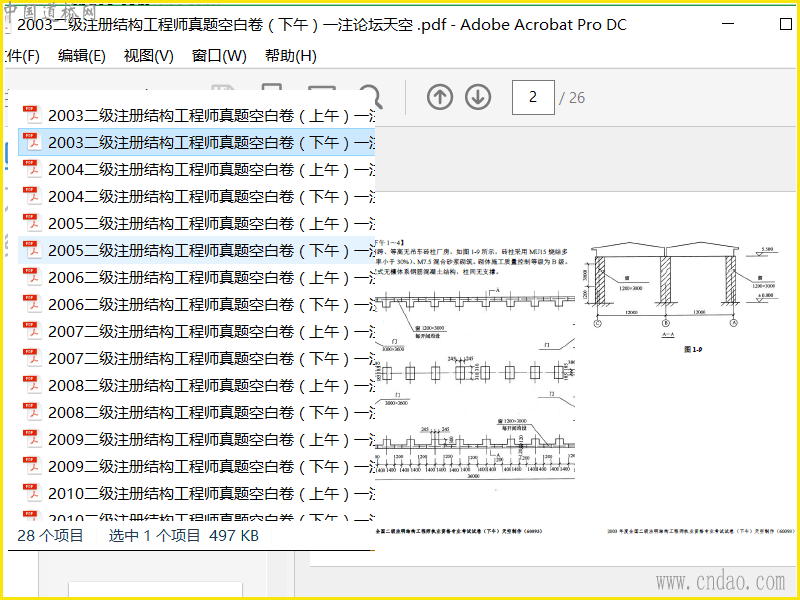
Task: Click the 图 1-9 figure caption
Action: (693, 349)
